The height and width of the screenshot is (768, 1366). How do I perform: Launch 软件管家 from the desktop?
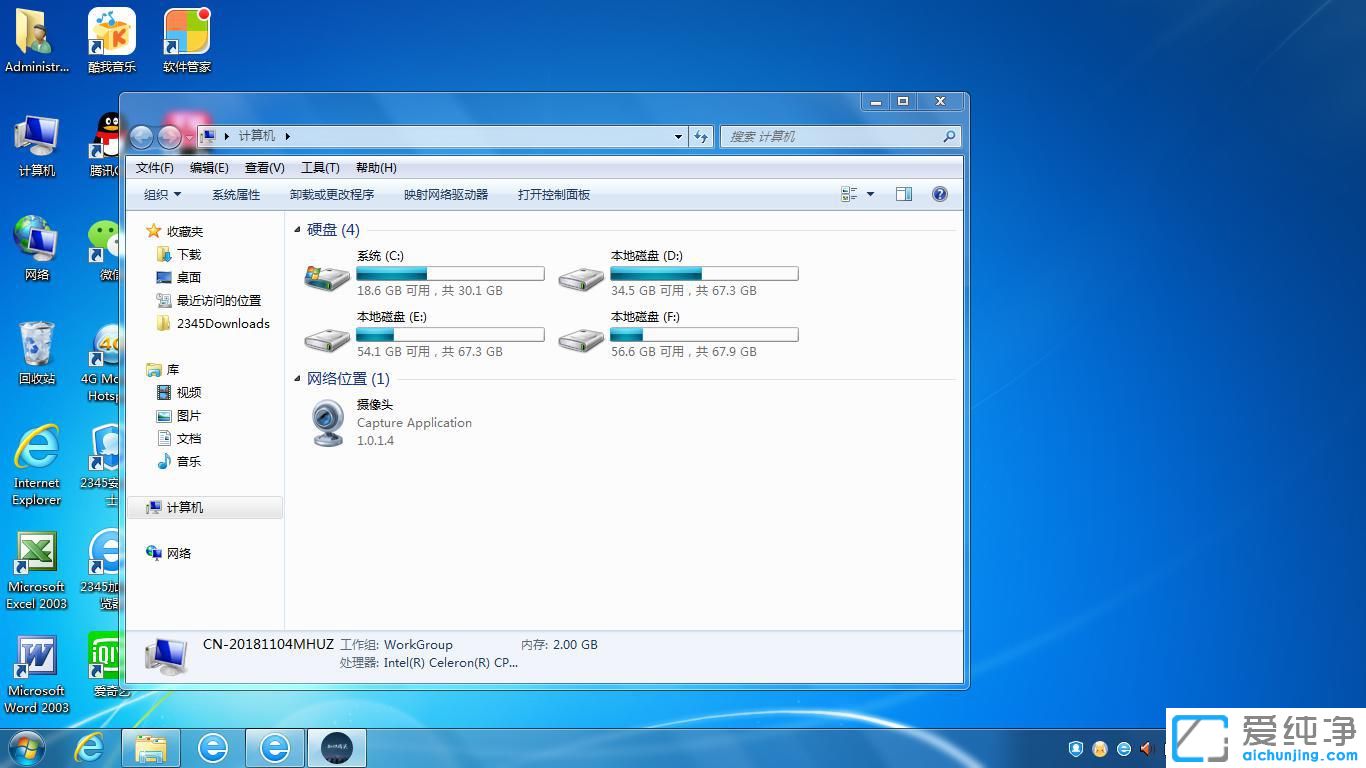point(185,40)
